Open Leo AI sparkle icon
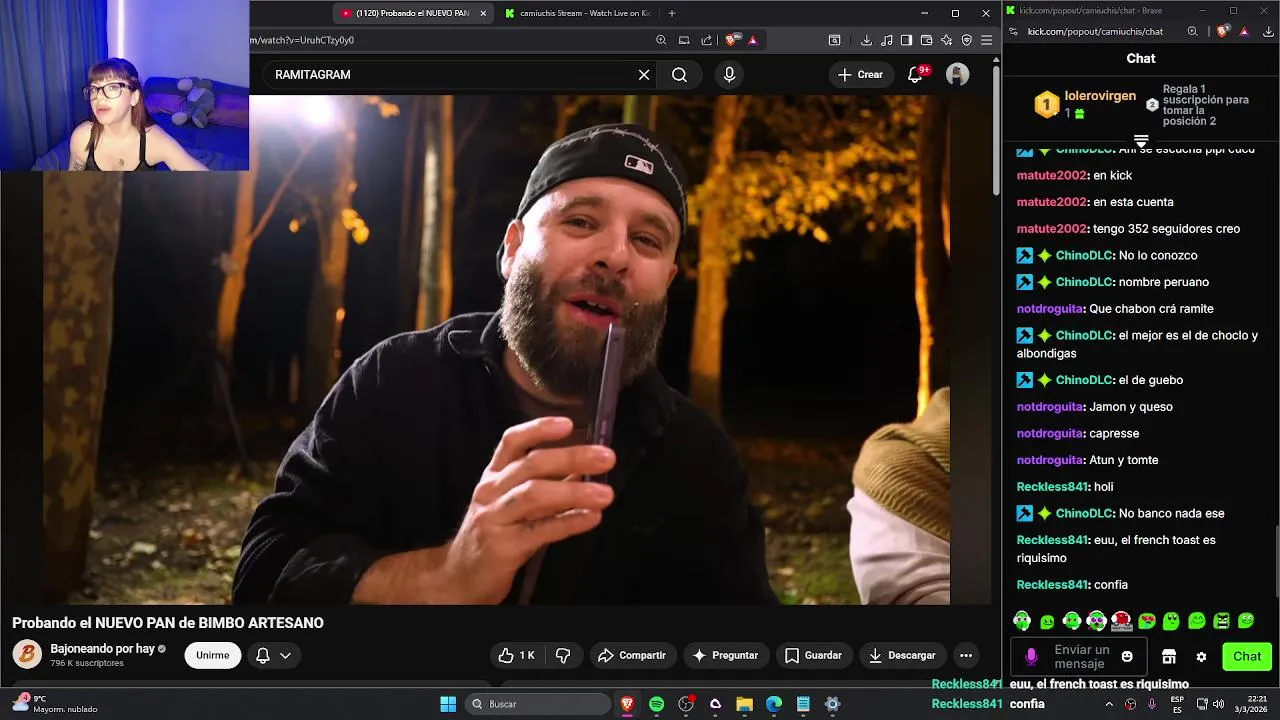The height and width of the screenshot is (720, 1280). click(946, 40)
